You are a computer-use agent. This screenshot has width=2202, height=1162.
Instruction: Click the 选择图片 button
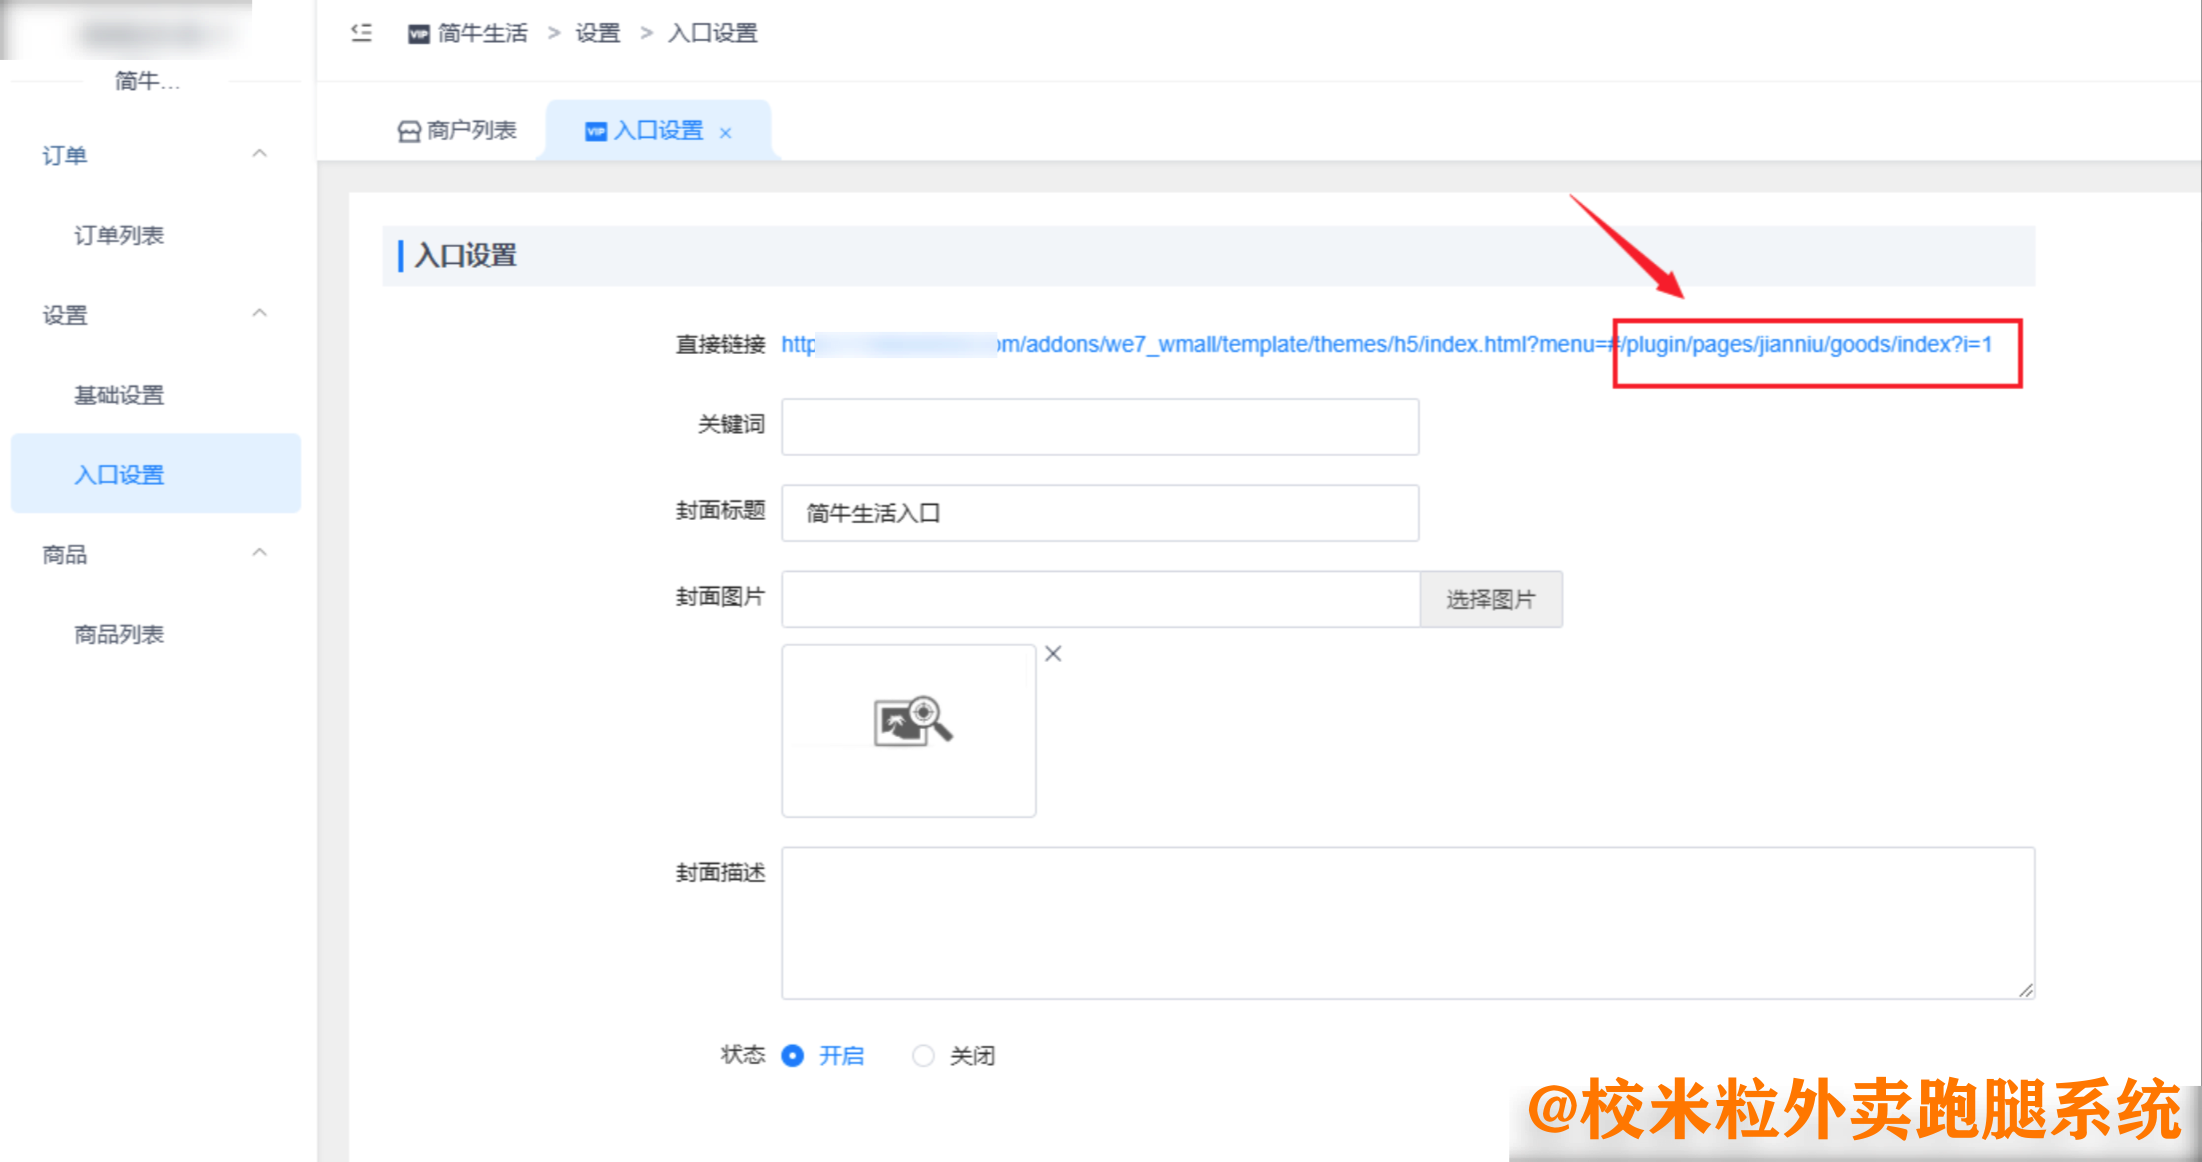[x=1491, y=599]
